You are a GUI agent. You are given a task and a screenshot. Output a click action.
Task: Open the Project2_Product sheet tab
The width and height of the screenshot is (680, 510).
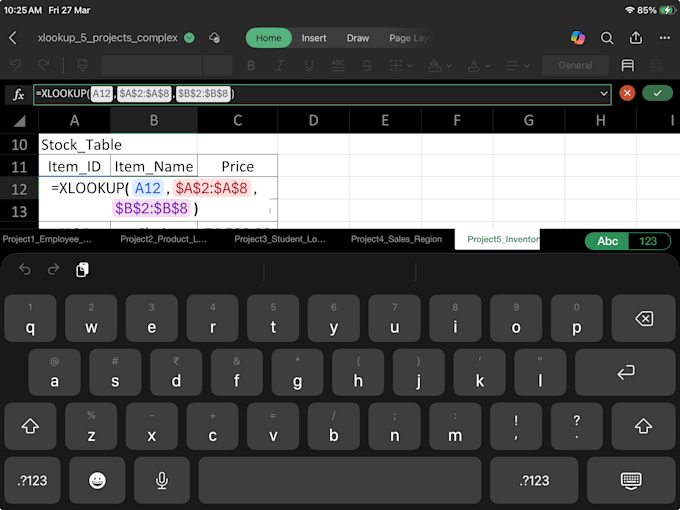coord(163,239)
